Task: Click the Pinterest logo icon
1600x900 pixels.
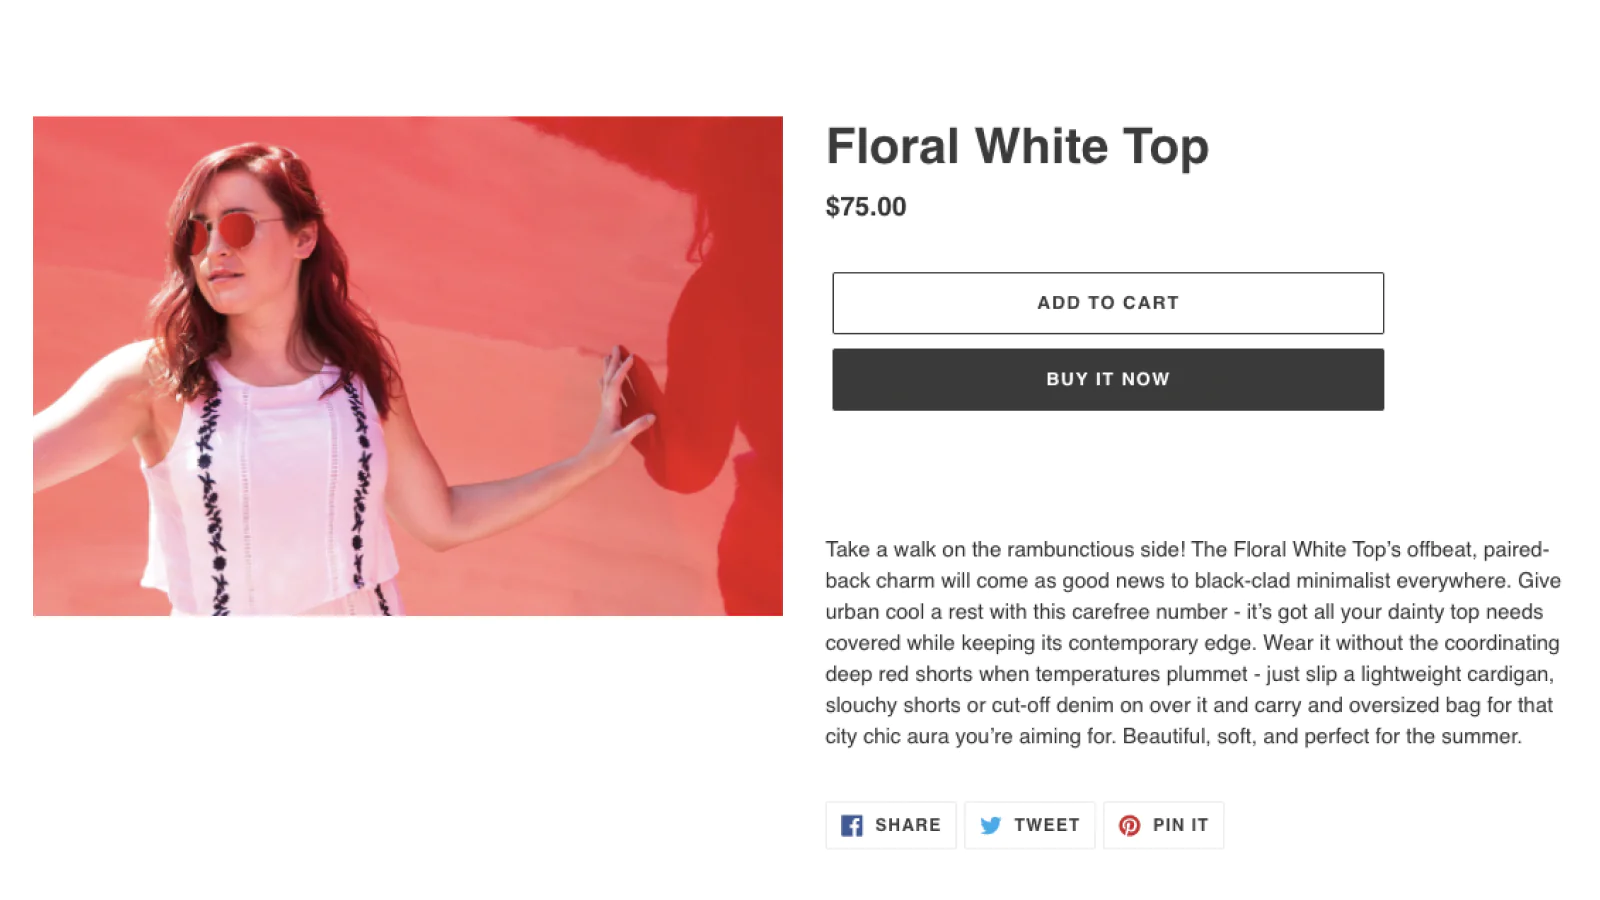Action: pyautogui.click(x=1129, y=825)
